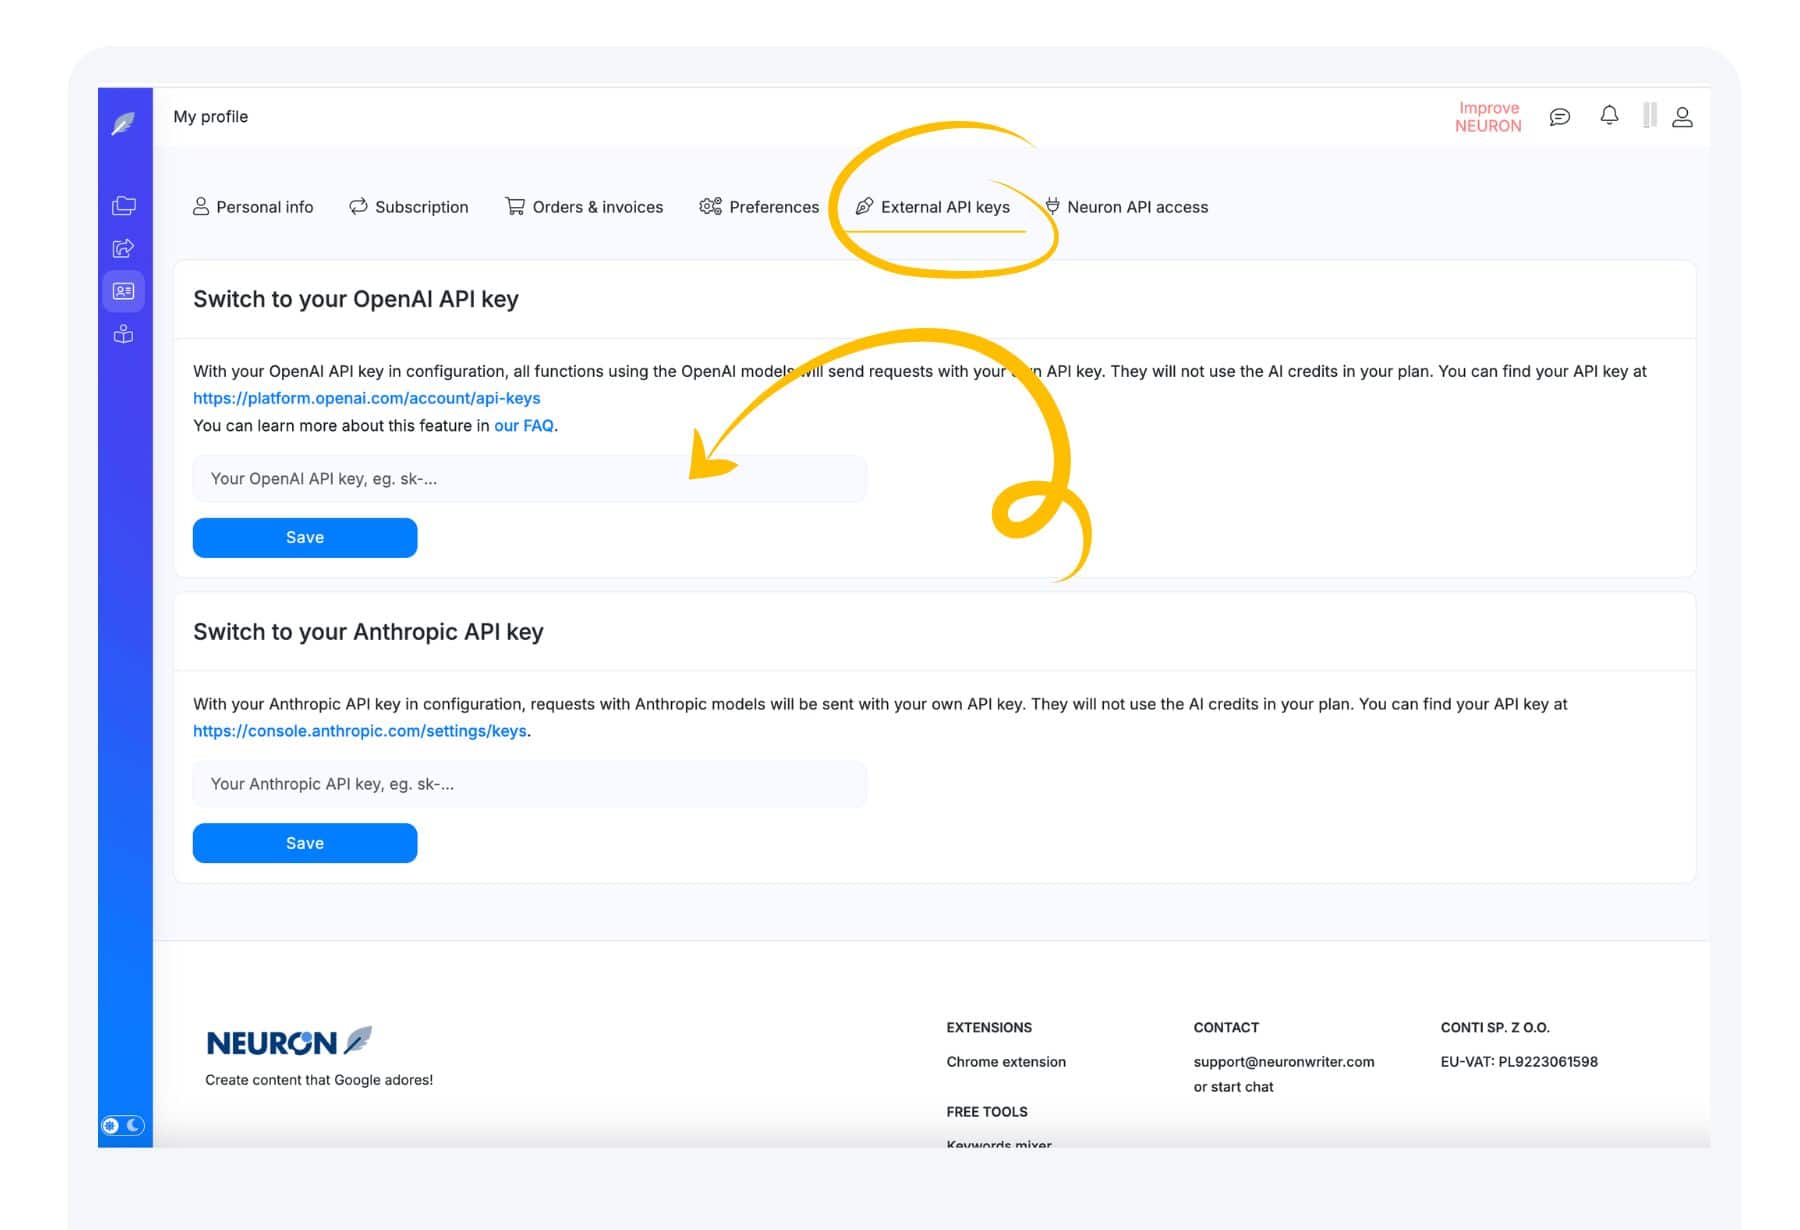Select External API keys tab

click(933, 207)
